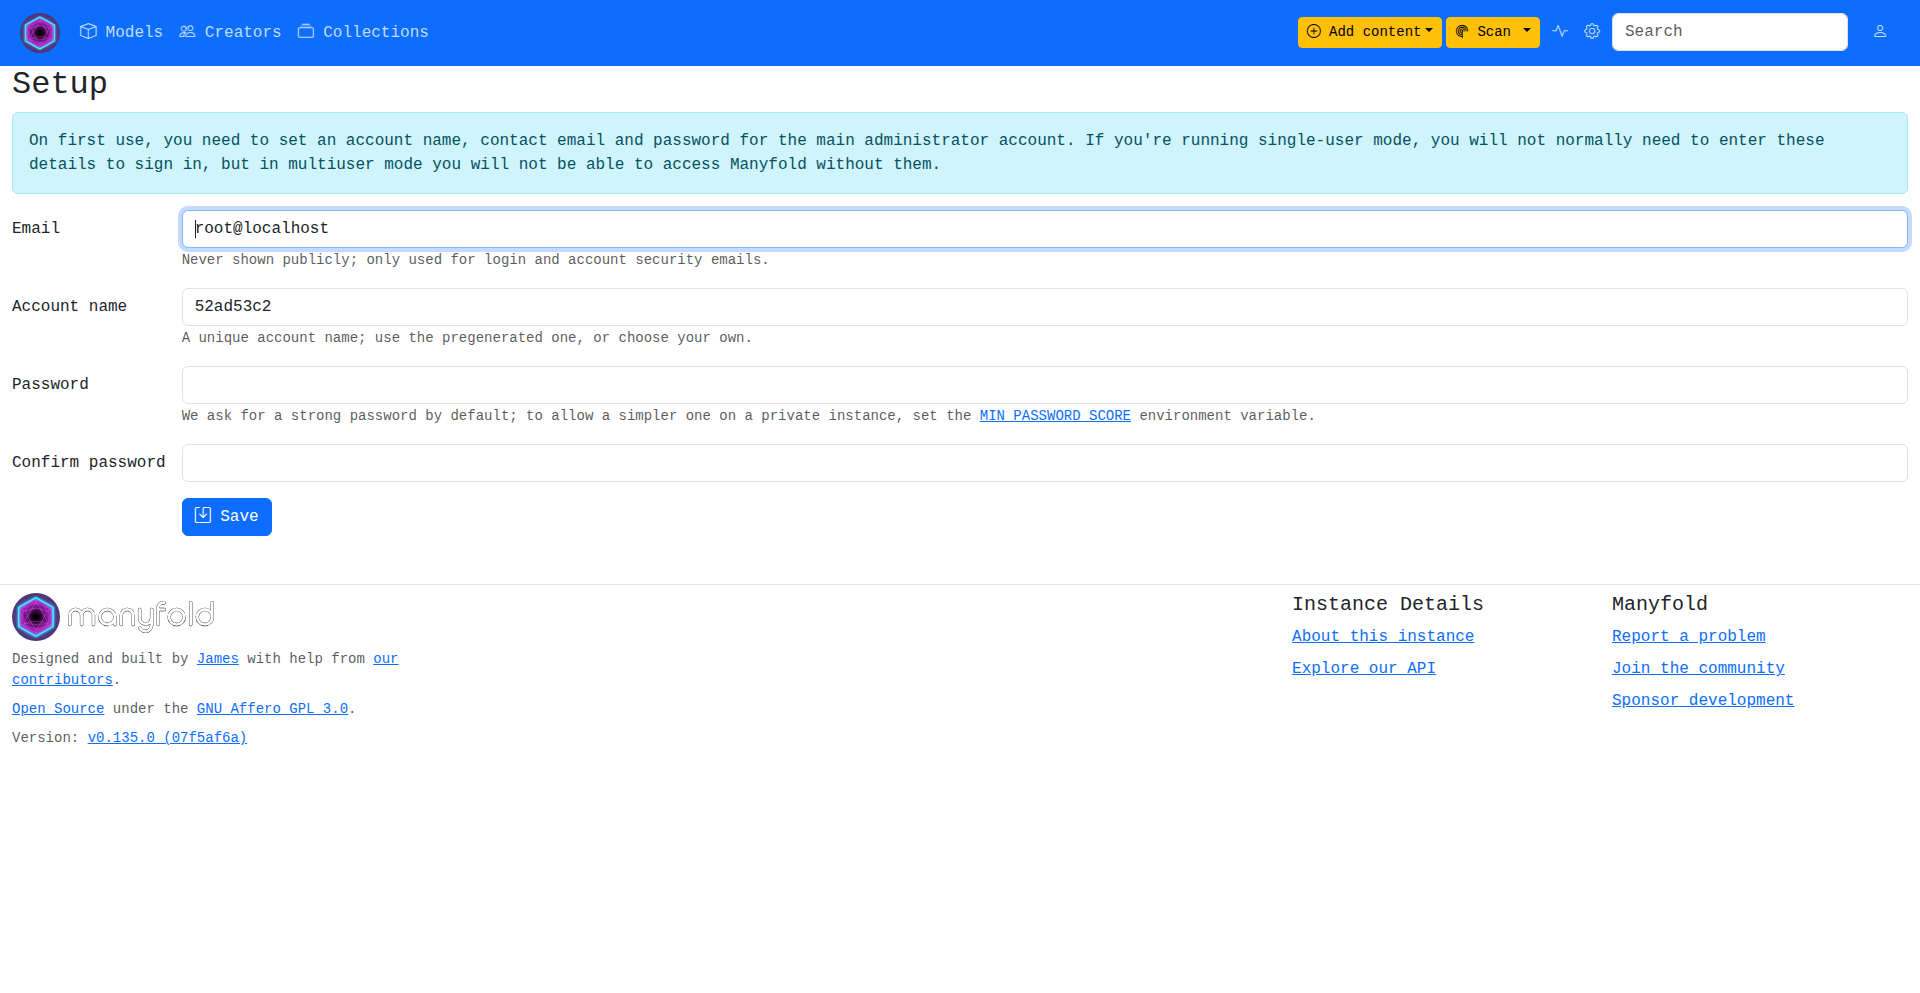The height and width of the screenshot is (993, 1920).
Task: Click the user account icon
Action: (1880, 32)
